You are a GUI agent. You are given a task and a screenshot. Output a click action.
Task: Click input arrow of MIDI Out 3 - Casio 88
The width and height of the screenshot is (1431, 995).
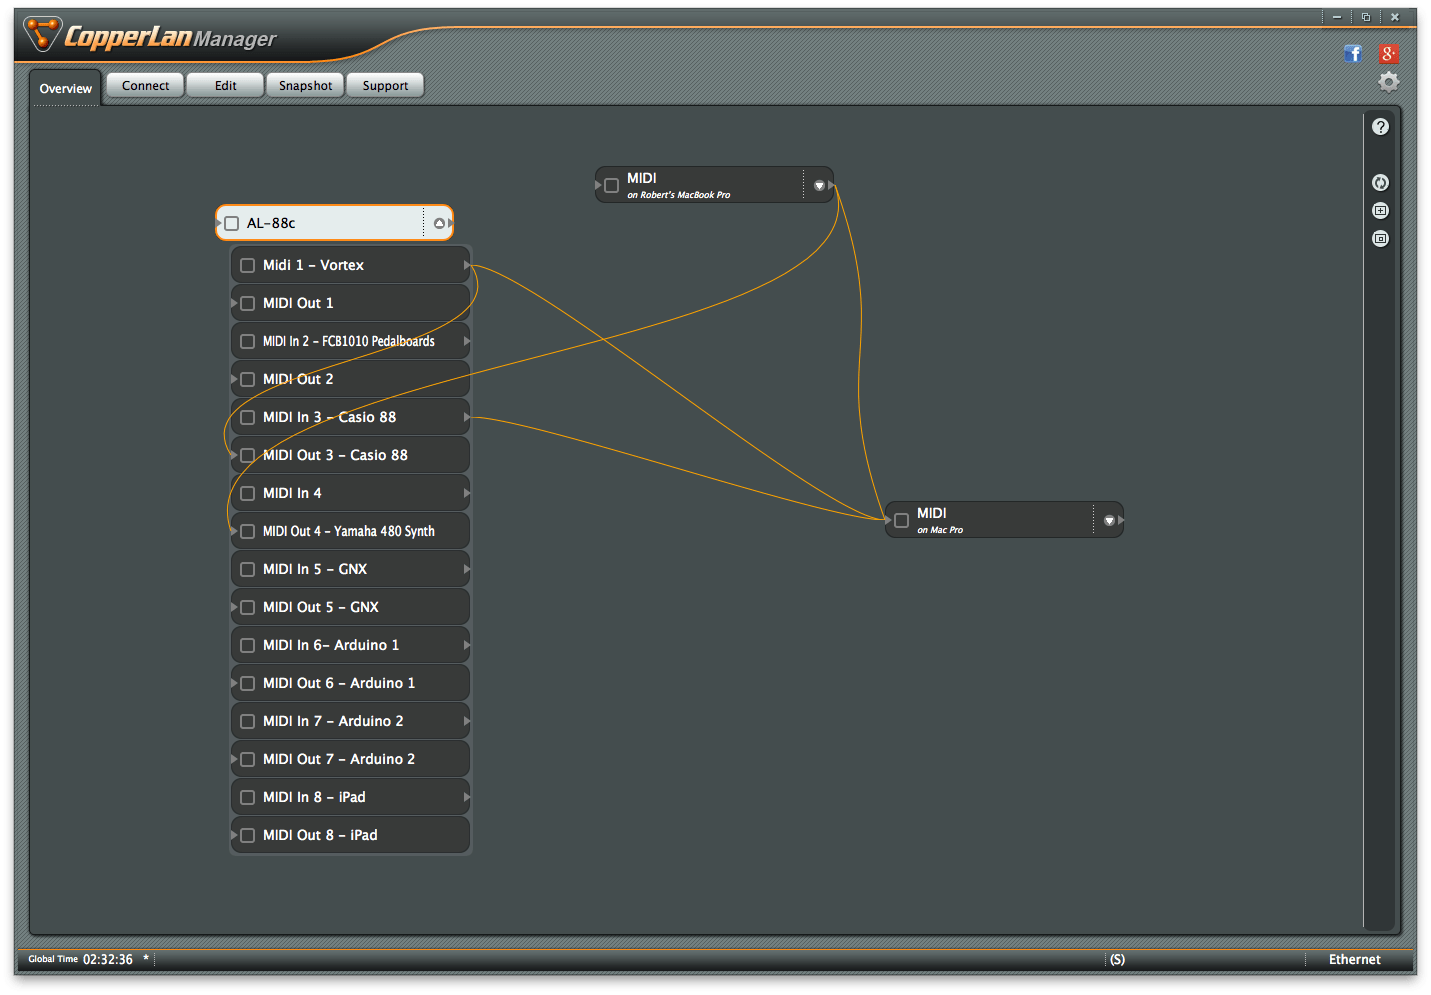[x=234, y=455]
